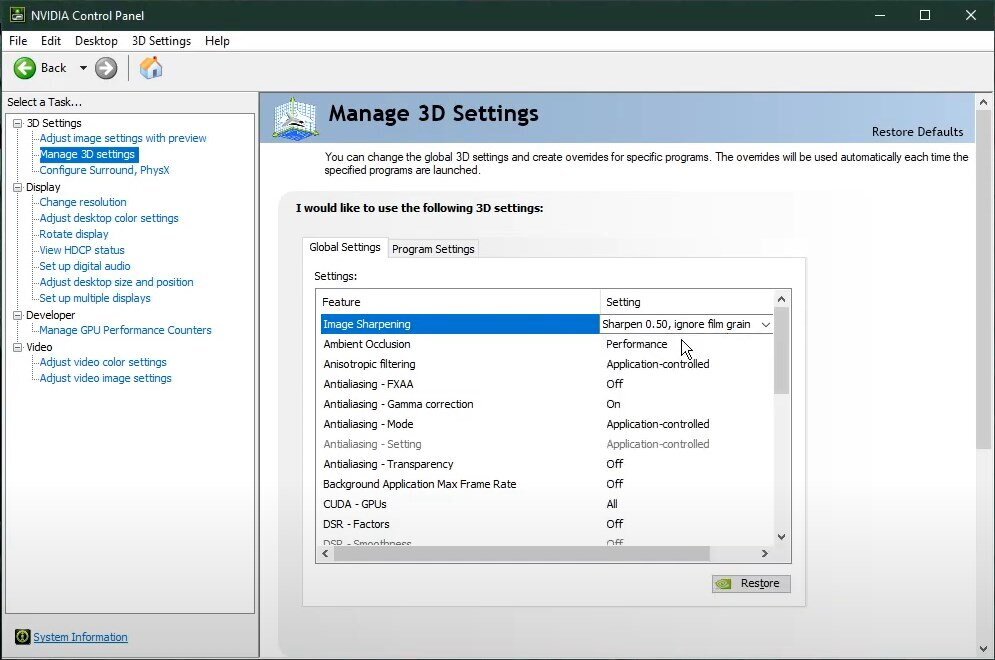
Task: Click the settings list horizontal scrollbar
Action: coord(520,553)
